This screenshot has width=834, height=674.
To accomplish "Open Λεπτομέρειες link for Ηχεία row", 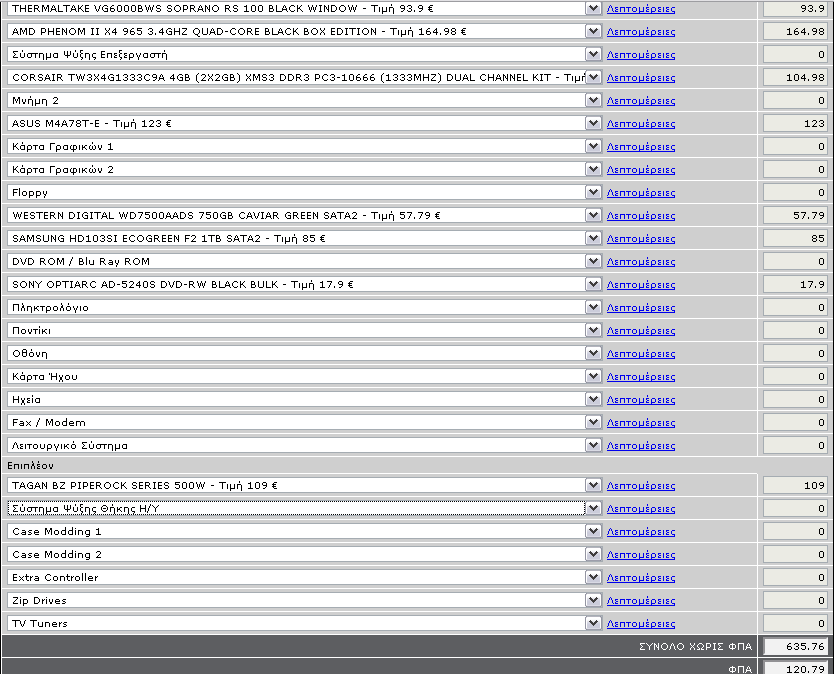I will 641,400.
